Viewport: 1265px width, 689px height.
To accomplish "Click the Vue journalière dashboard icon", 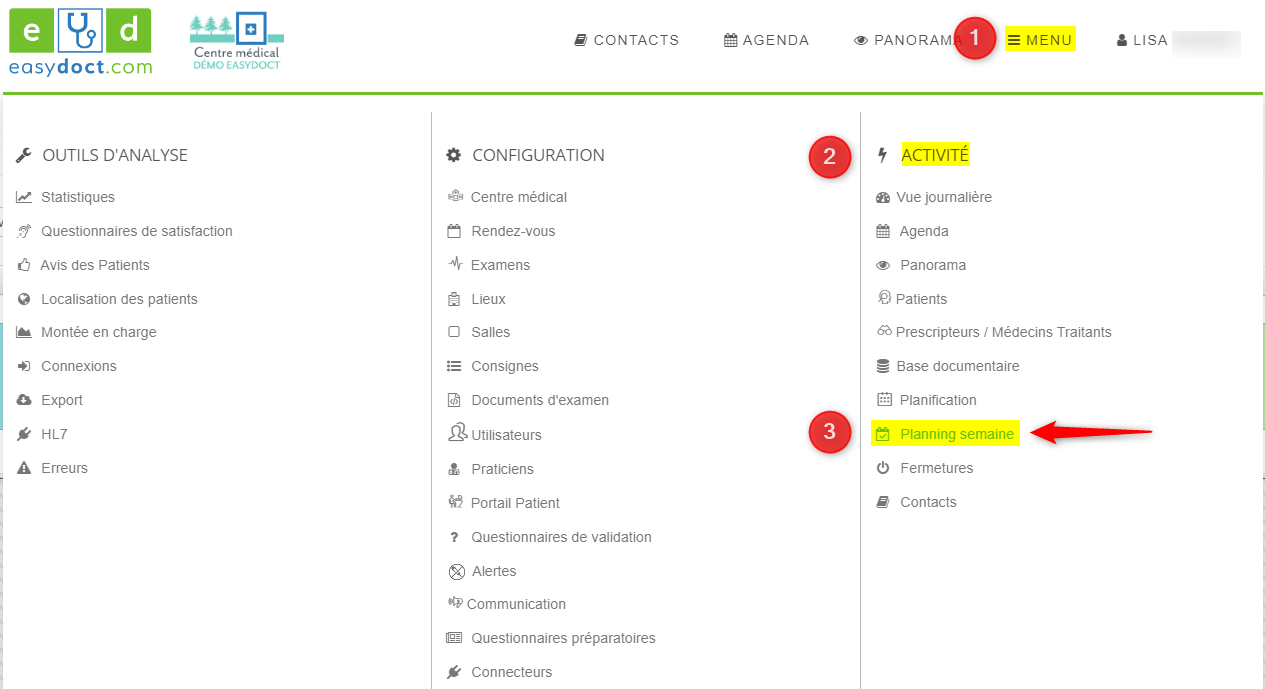I will tap(883, 198).
